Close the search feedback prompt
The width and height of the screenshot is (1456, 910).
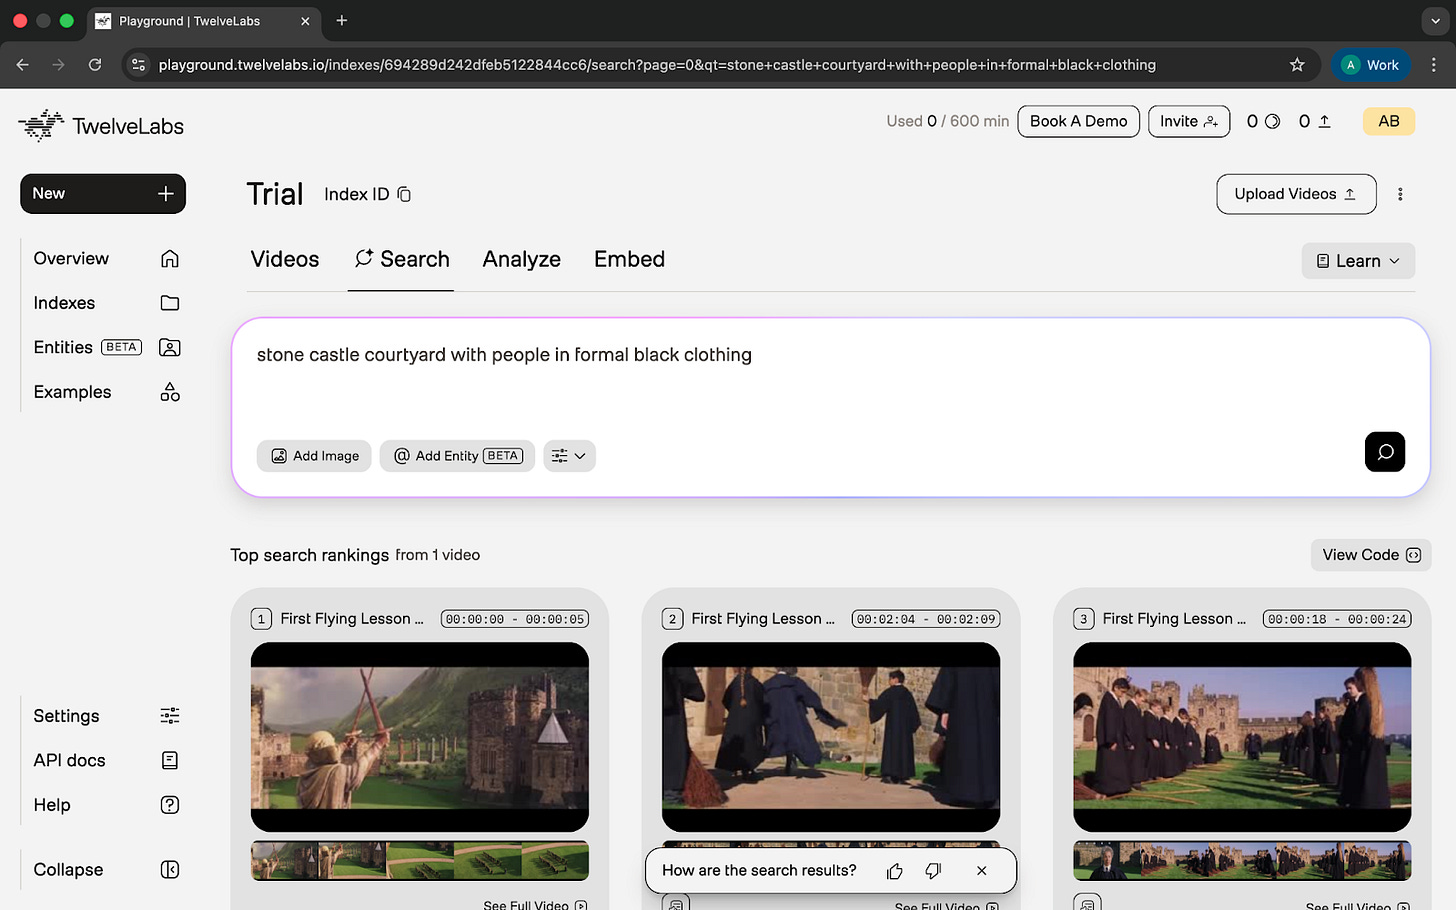point(982,871)
